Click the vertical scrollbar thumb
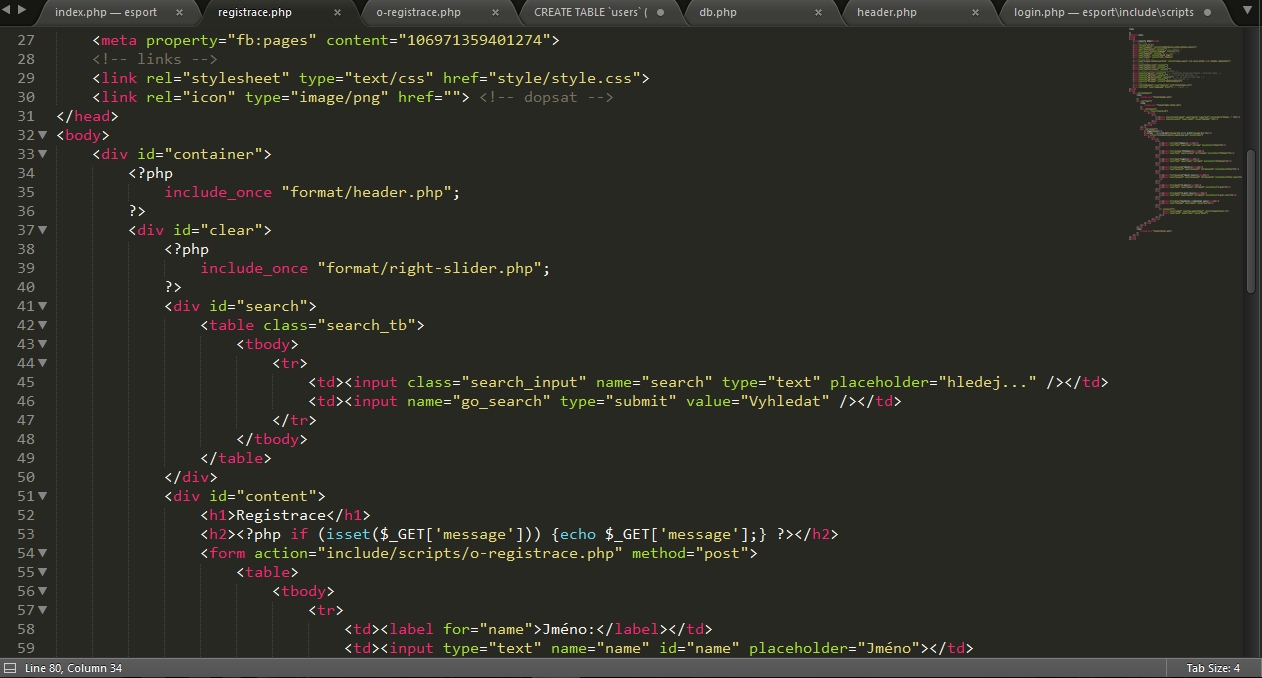1262x678 pixels. tap(1251, 221)
